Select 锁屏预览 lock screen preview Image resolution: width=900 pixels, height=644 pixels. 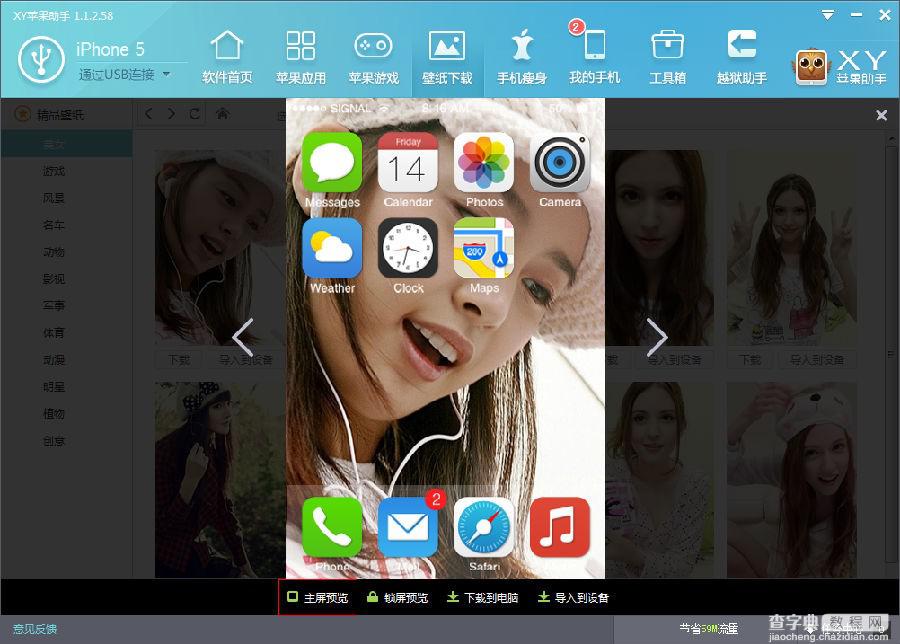click(x=397, y=598)
